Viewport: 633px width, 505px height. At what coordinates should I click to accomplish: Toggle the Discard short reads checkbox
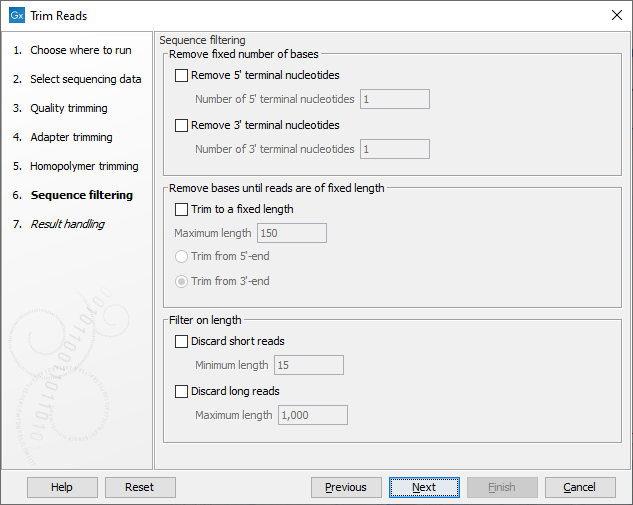[181, 342]
